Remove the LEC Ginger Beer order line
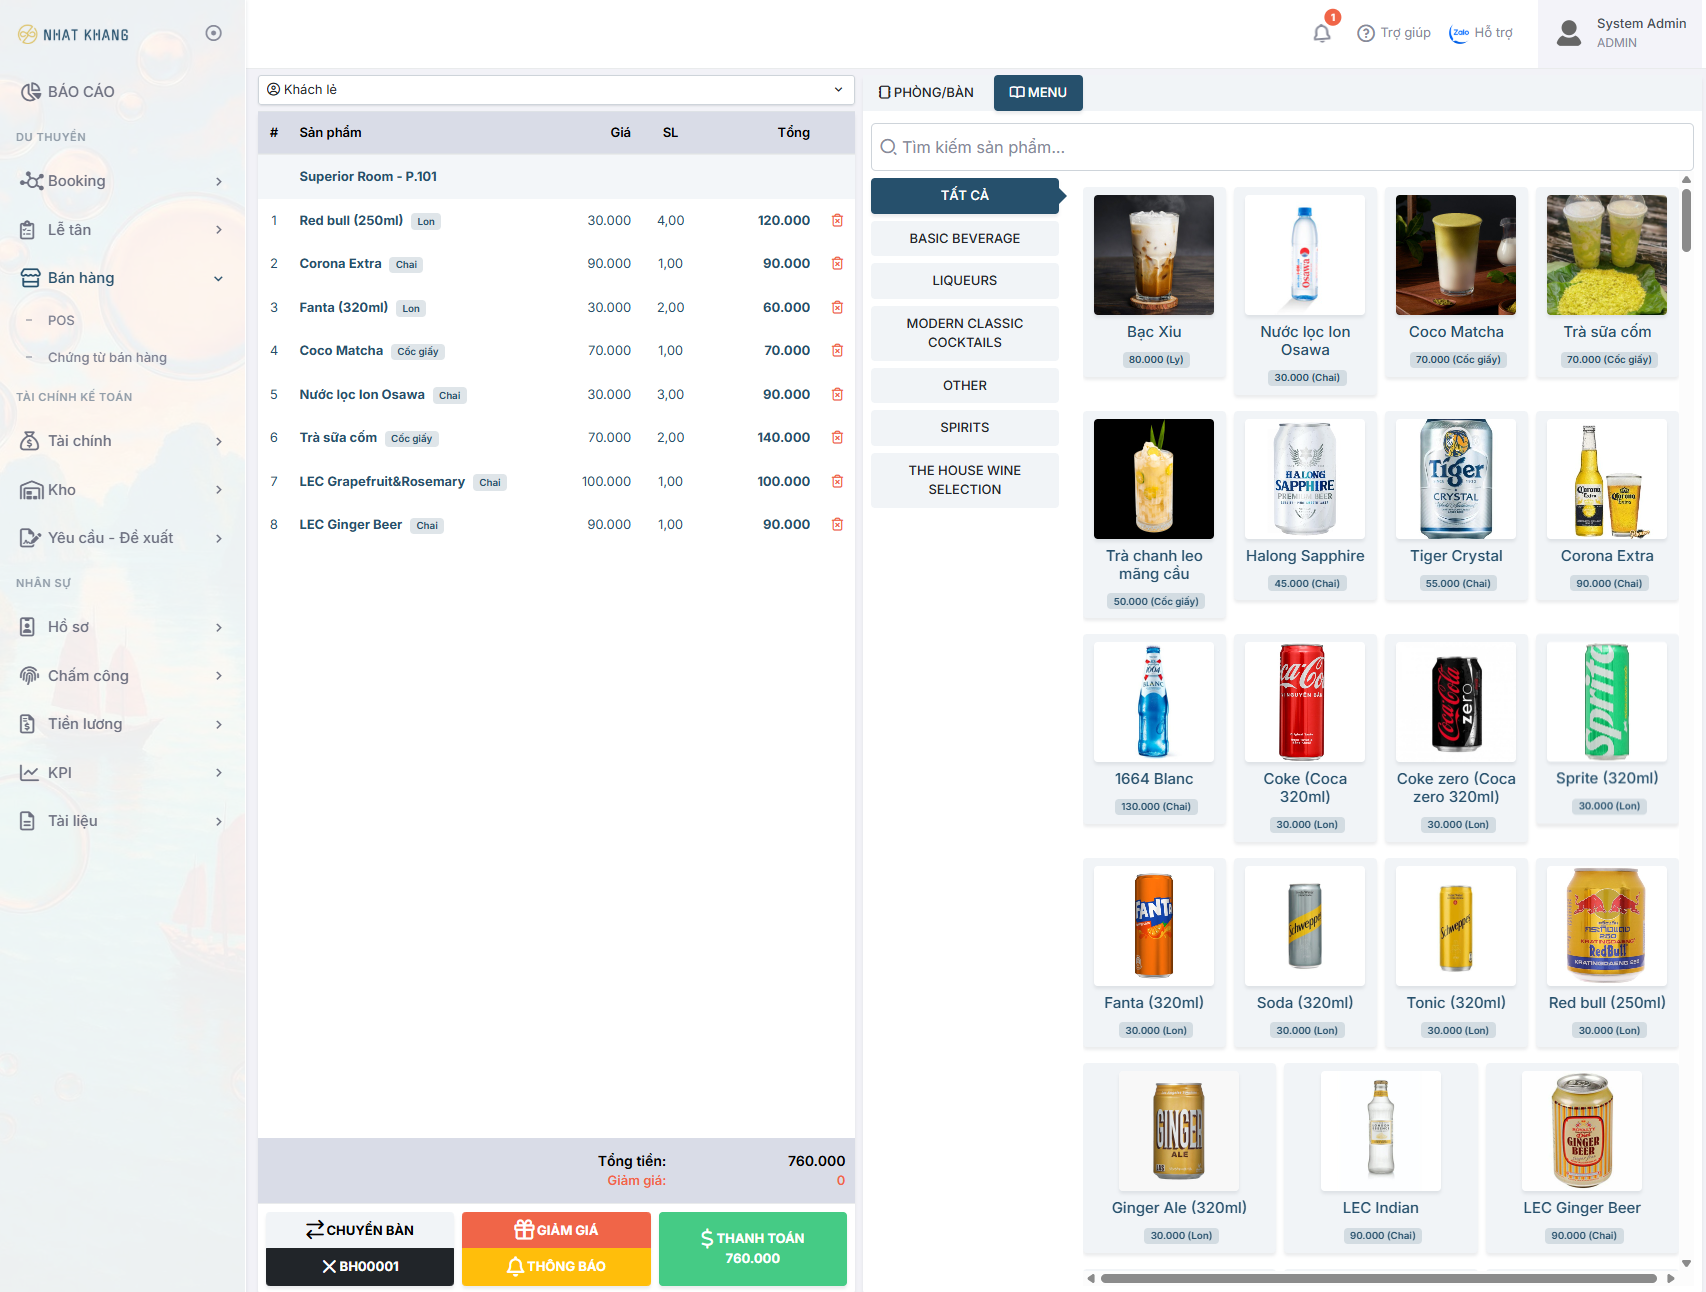 [x=837, y=525]
